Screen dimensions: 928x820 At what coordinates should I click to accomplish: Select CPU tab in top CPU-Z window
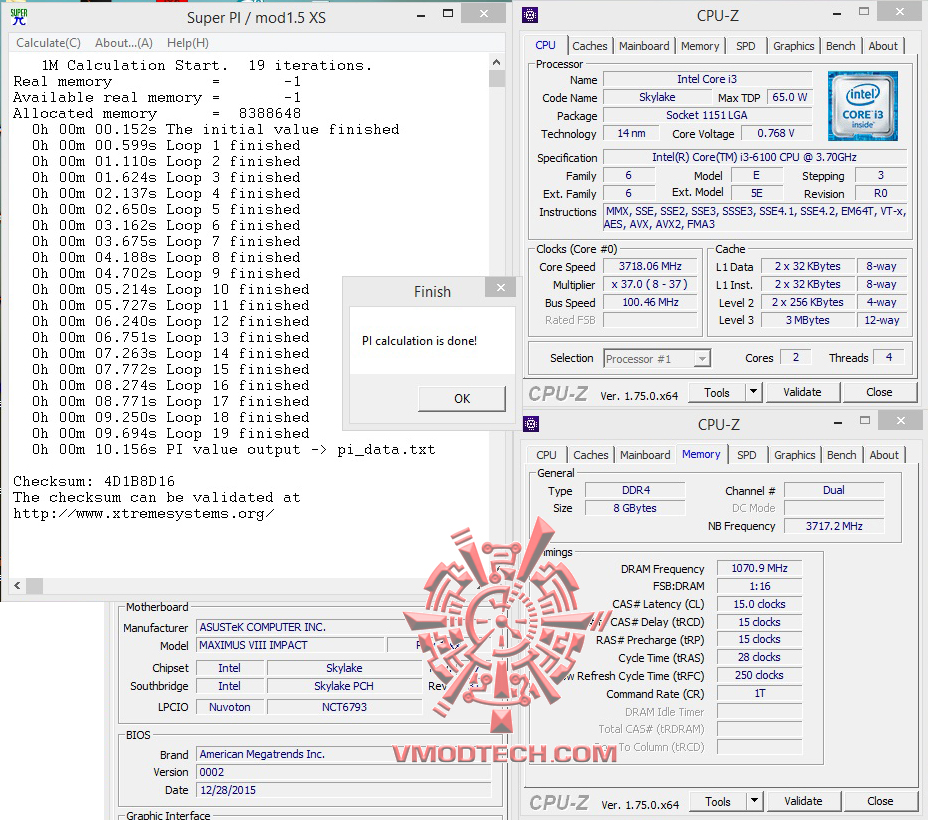[x=545, y=45]
